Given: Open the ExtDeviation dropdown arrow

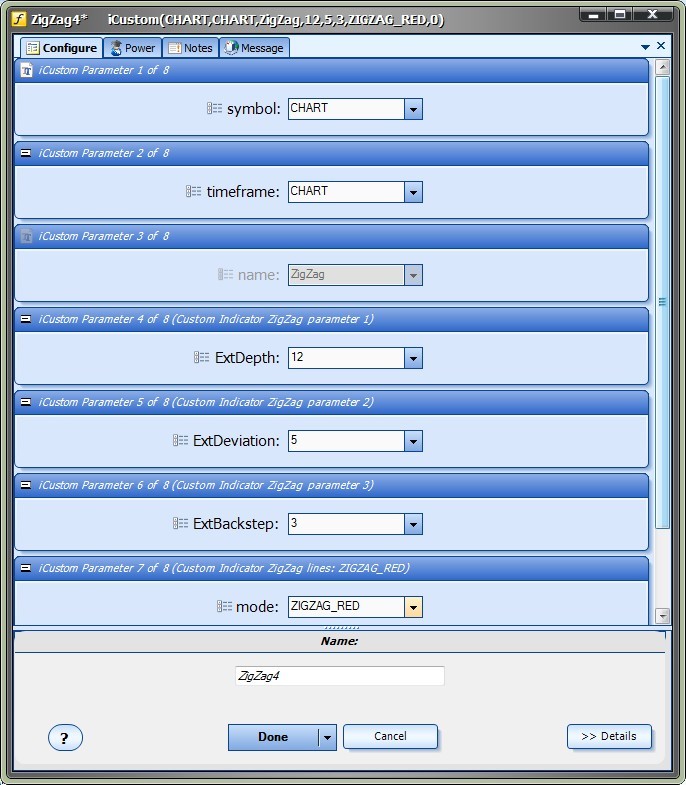Looking at the screenshot, I should [x=413, y=442].
